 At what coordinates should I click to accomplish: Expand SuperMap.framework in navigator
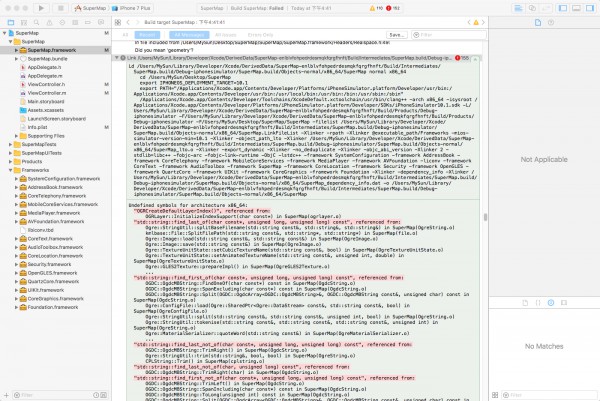pos(16,50)
